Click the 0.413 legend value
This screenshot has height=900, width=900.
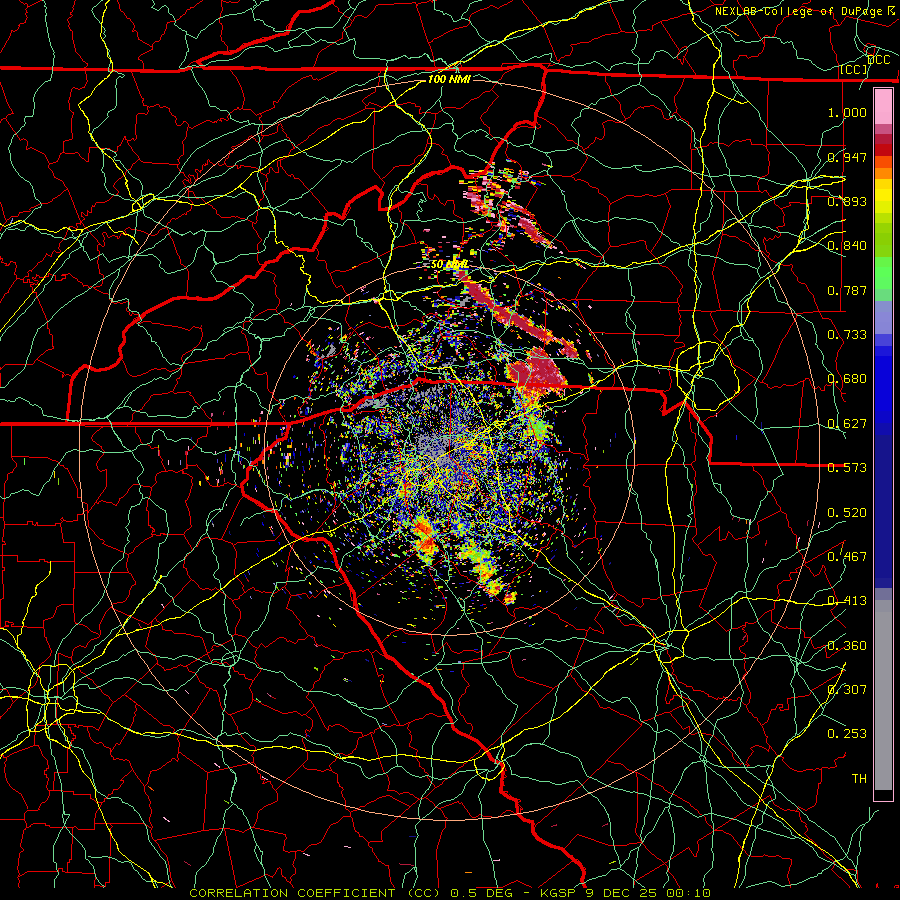pyautogui.click(x=847, y=601)
